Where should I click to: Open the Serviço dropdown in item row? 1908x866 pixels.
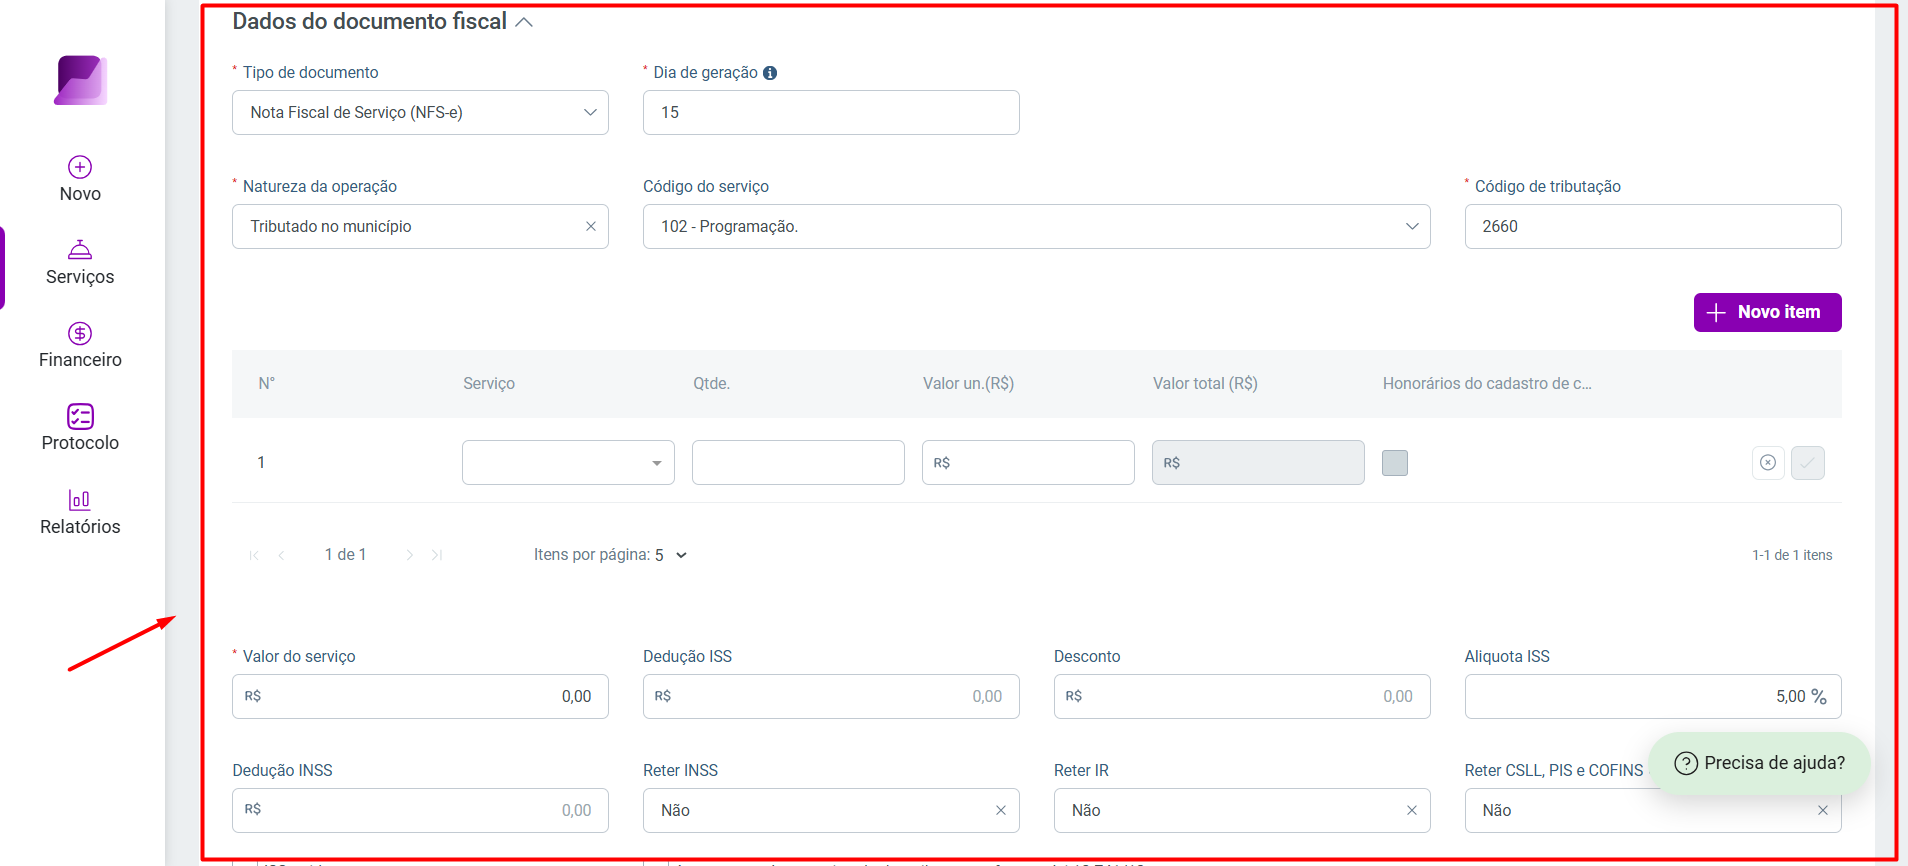(568, 463)
